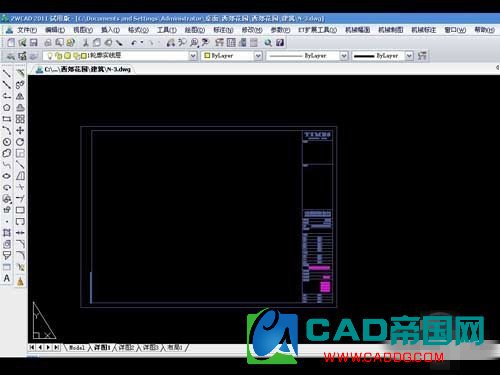
Task: Click the Save icon in the top toolbar
Action: [x=33, y=43]
